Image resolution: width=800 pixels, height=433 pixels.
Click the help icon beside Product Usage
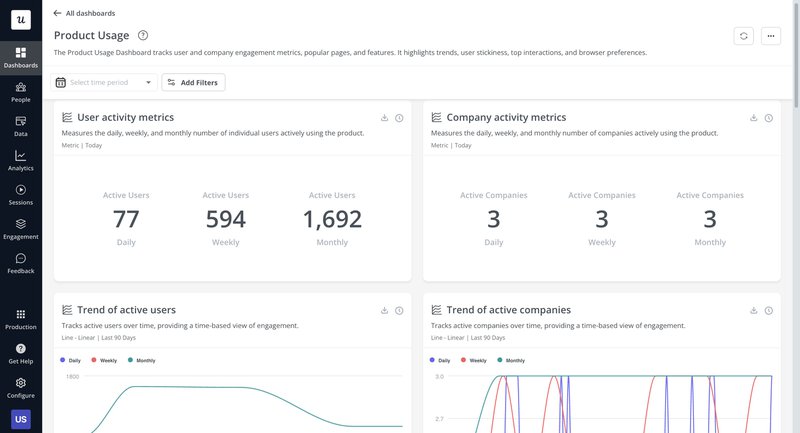[x=143, y=35]
